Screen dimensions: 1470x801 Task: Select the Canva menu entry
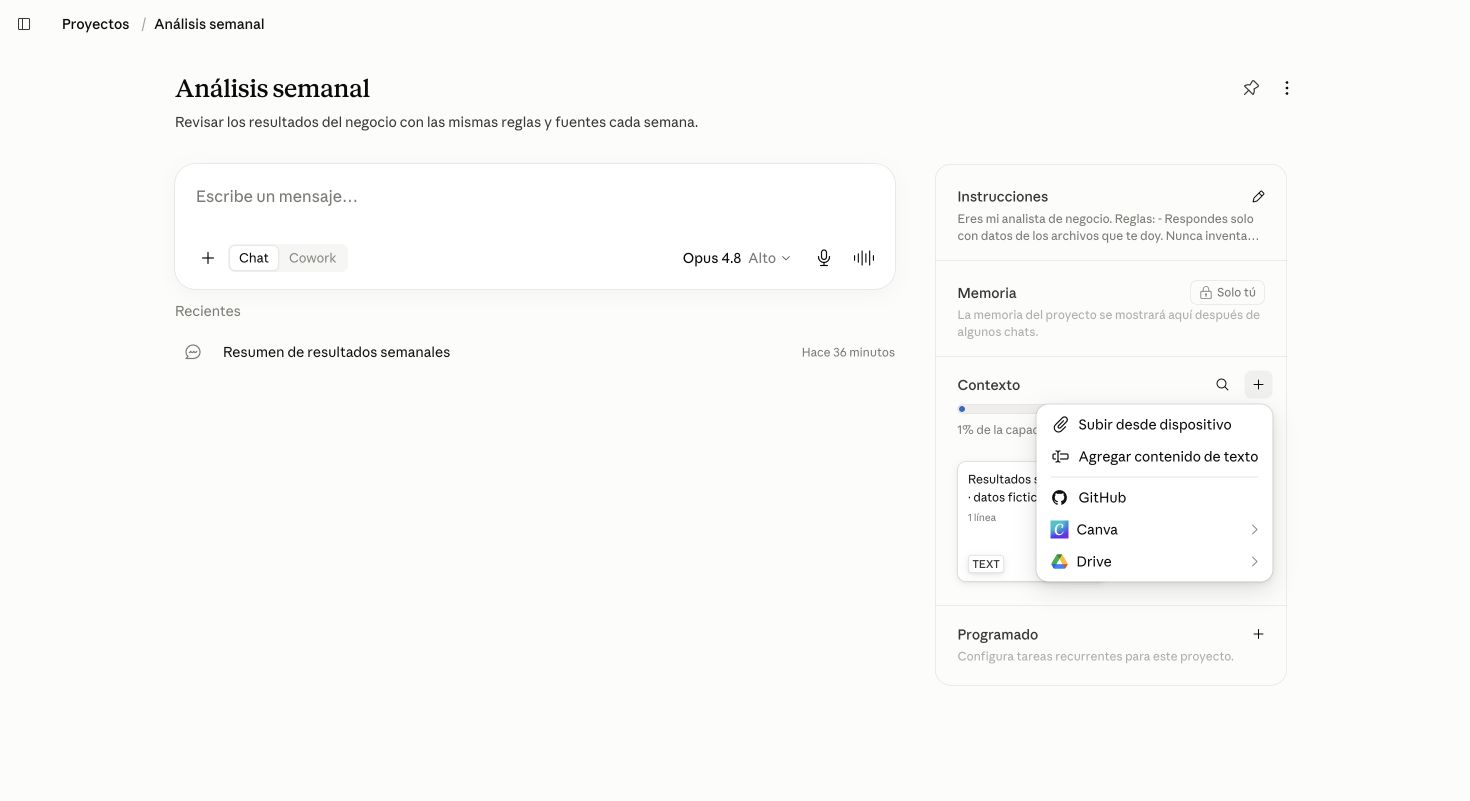(1154, 530)
